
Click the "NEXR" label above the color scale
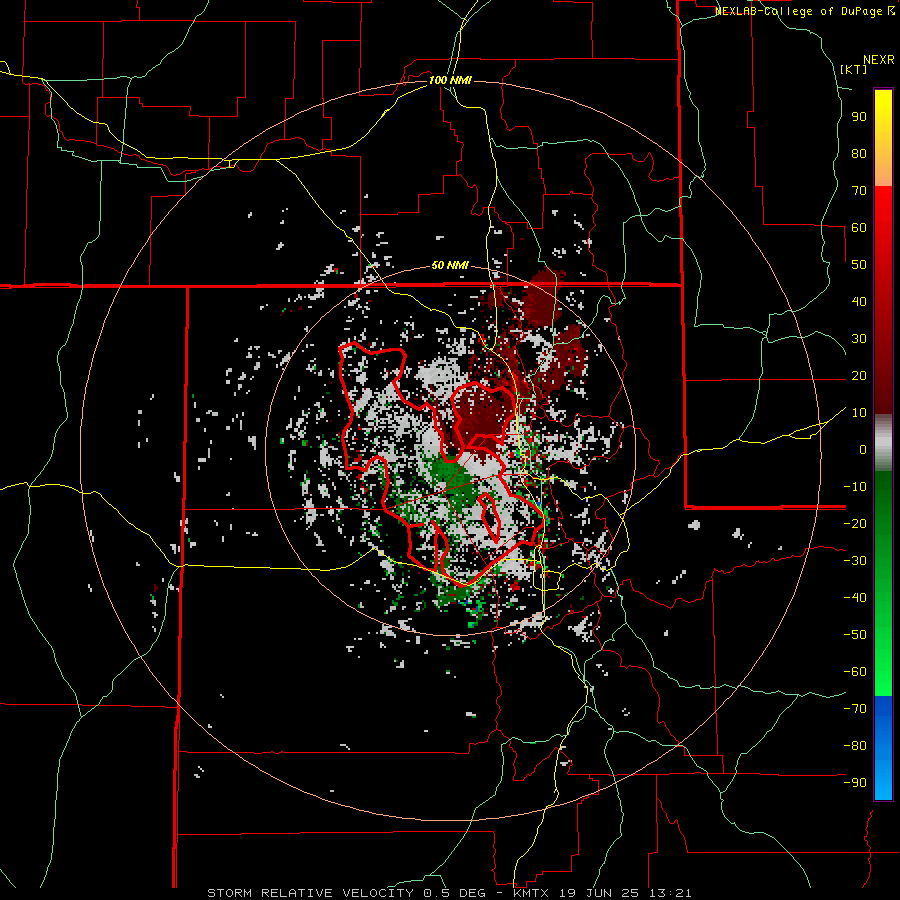[x=879, y=60]
